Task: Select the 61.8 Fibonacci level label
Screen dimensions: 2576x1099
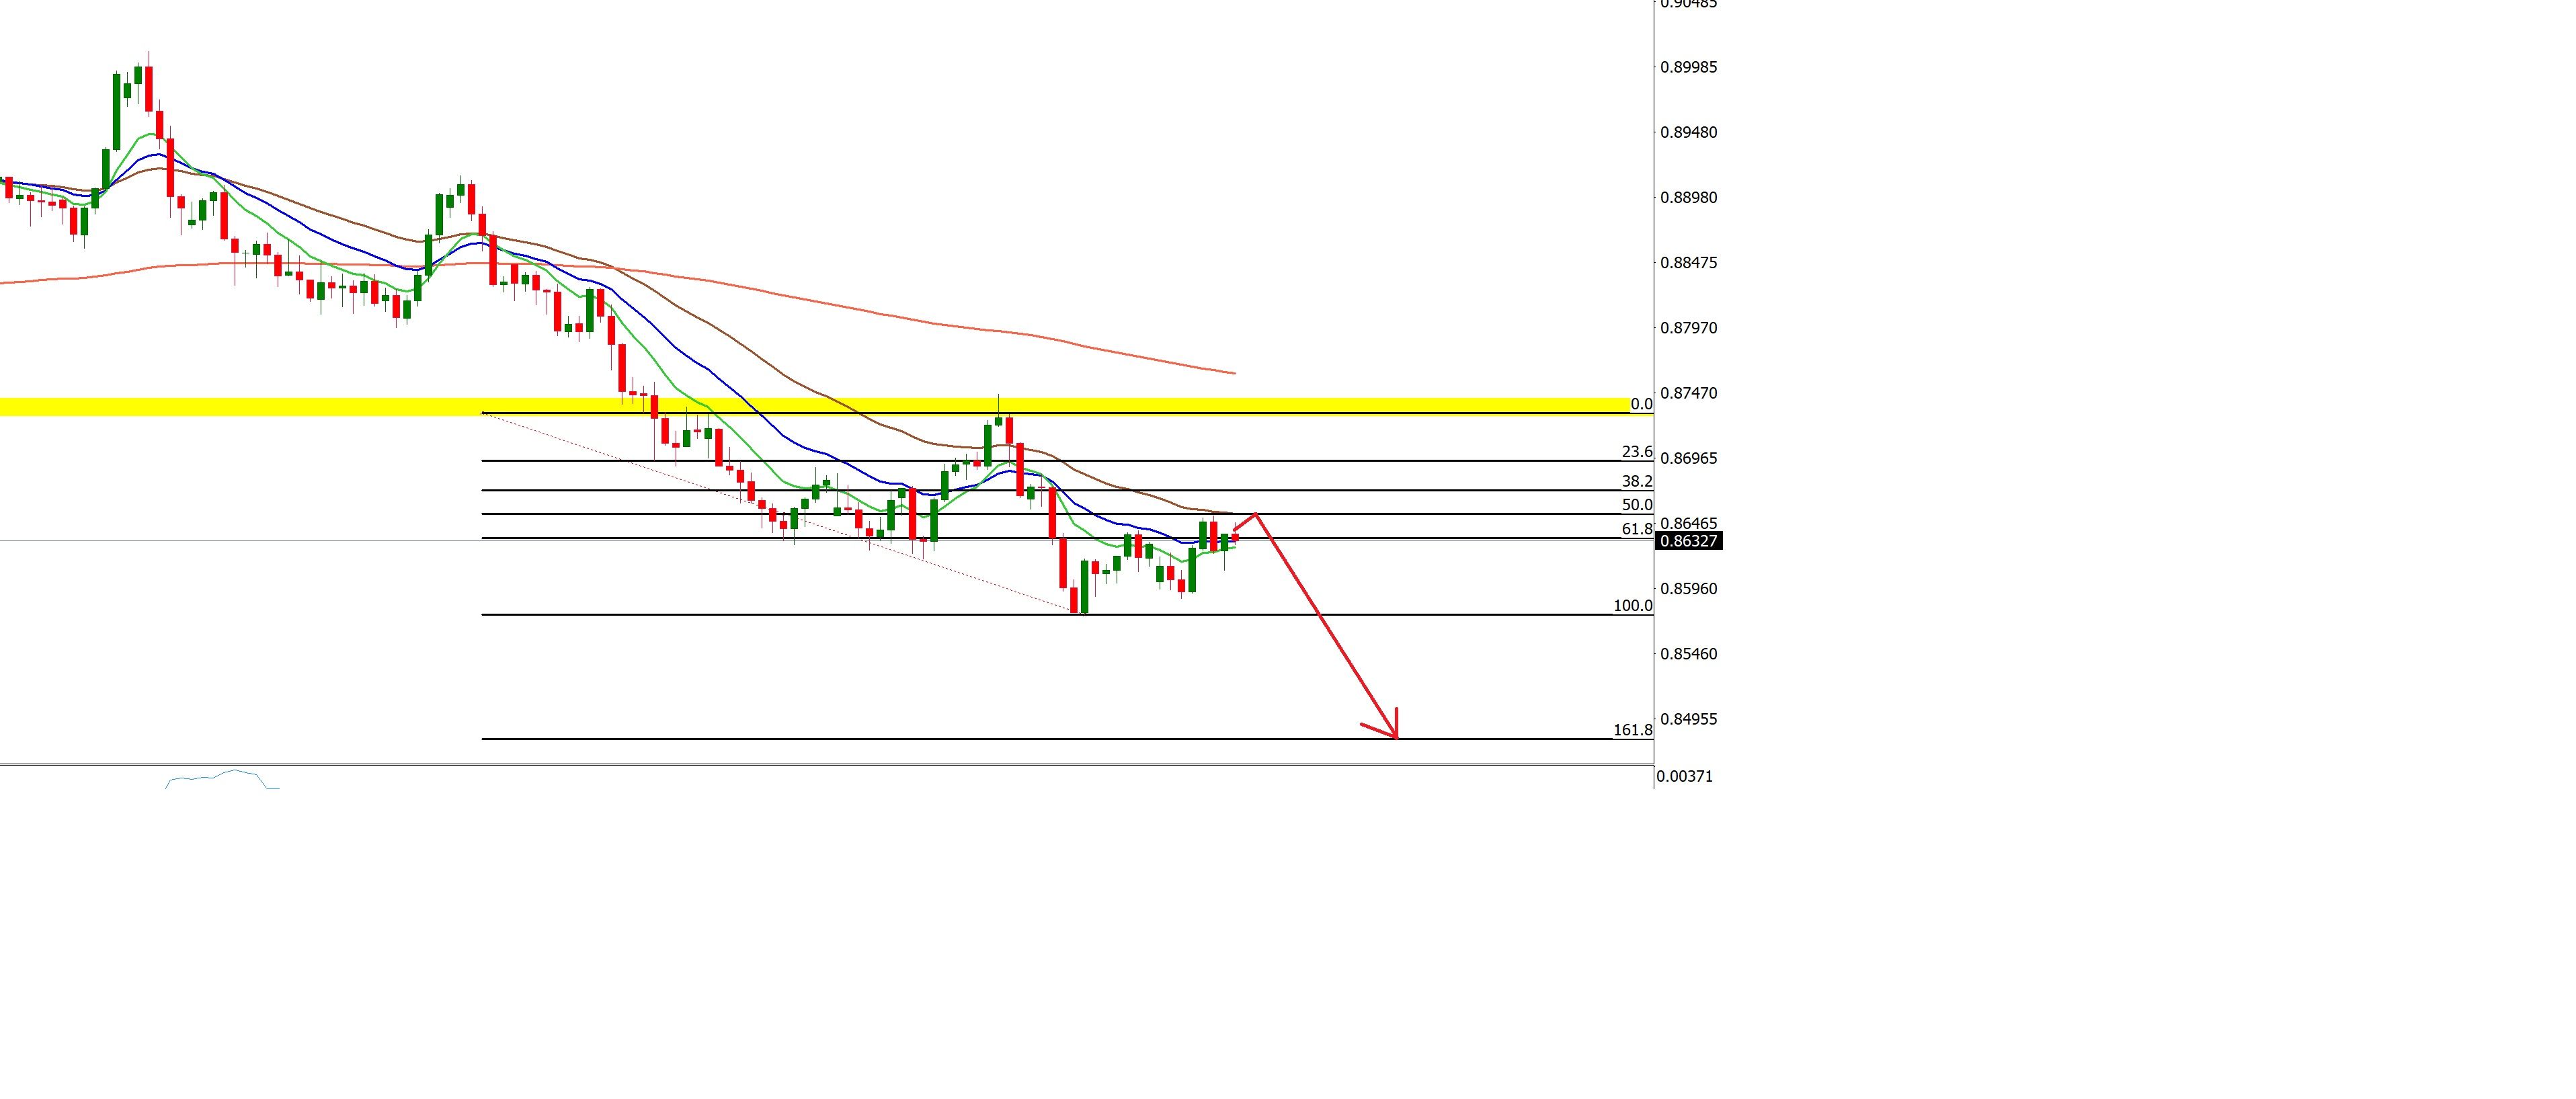Action: pos(1637,529)
